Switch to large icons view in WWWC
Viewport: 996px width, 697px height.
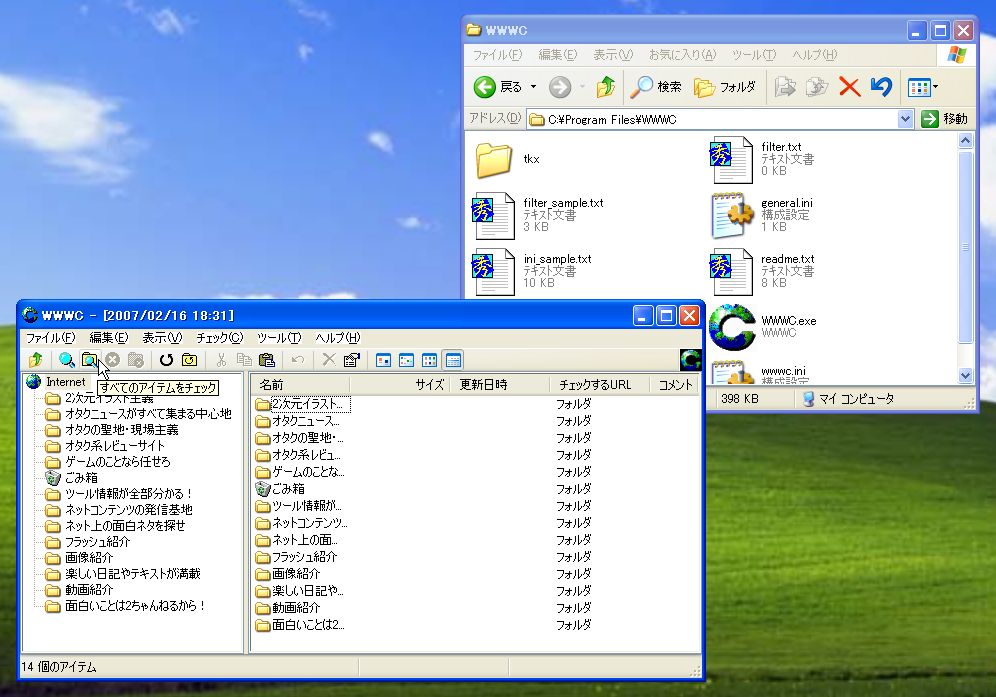pos(383,360)
